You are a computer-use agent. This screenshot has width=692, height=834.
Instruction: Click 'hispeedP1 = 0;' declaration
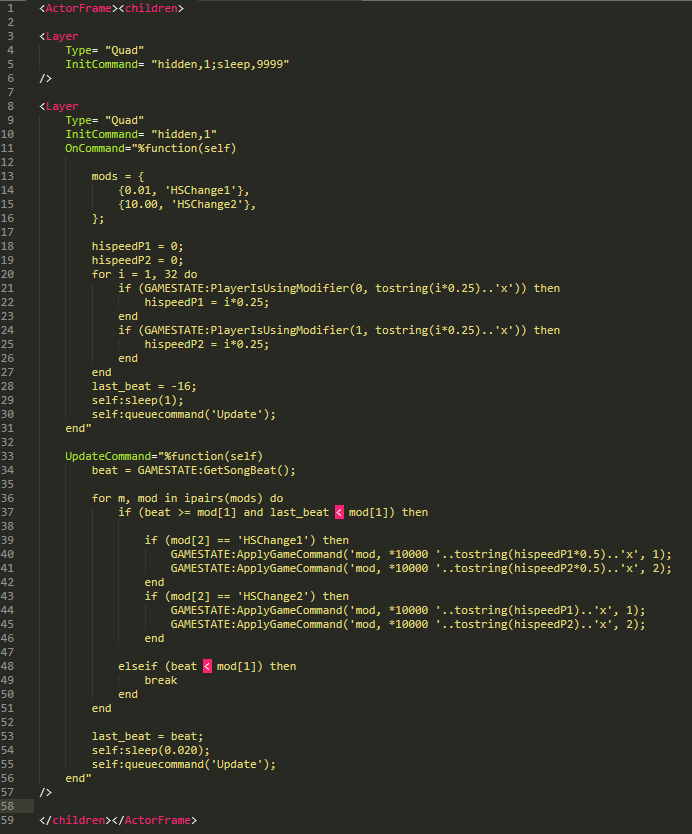tap(137, 246)
